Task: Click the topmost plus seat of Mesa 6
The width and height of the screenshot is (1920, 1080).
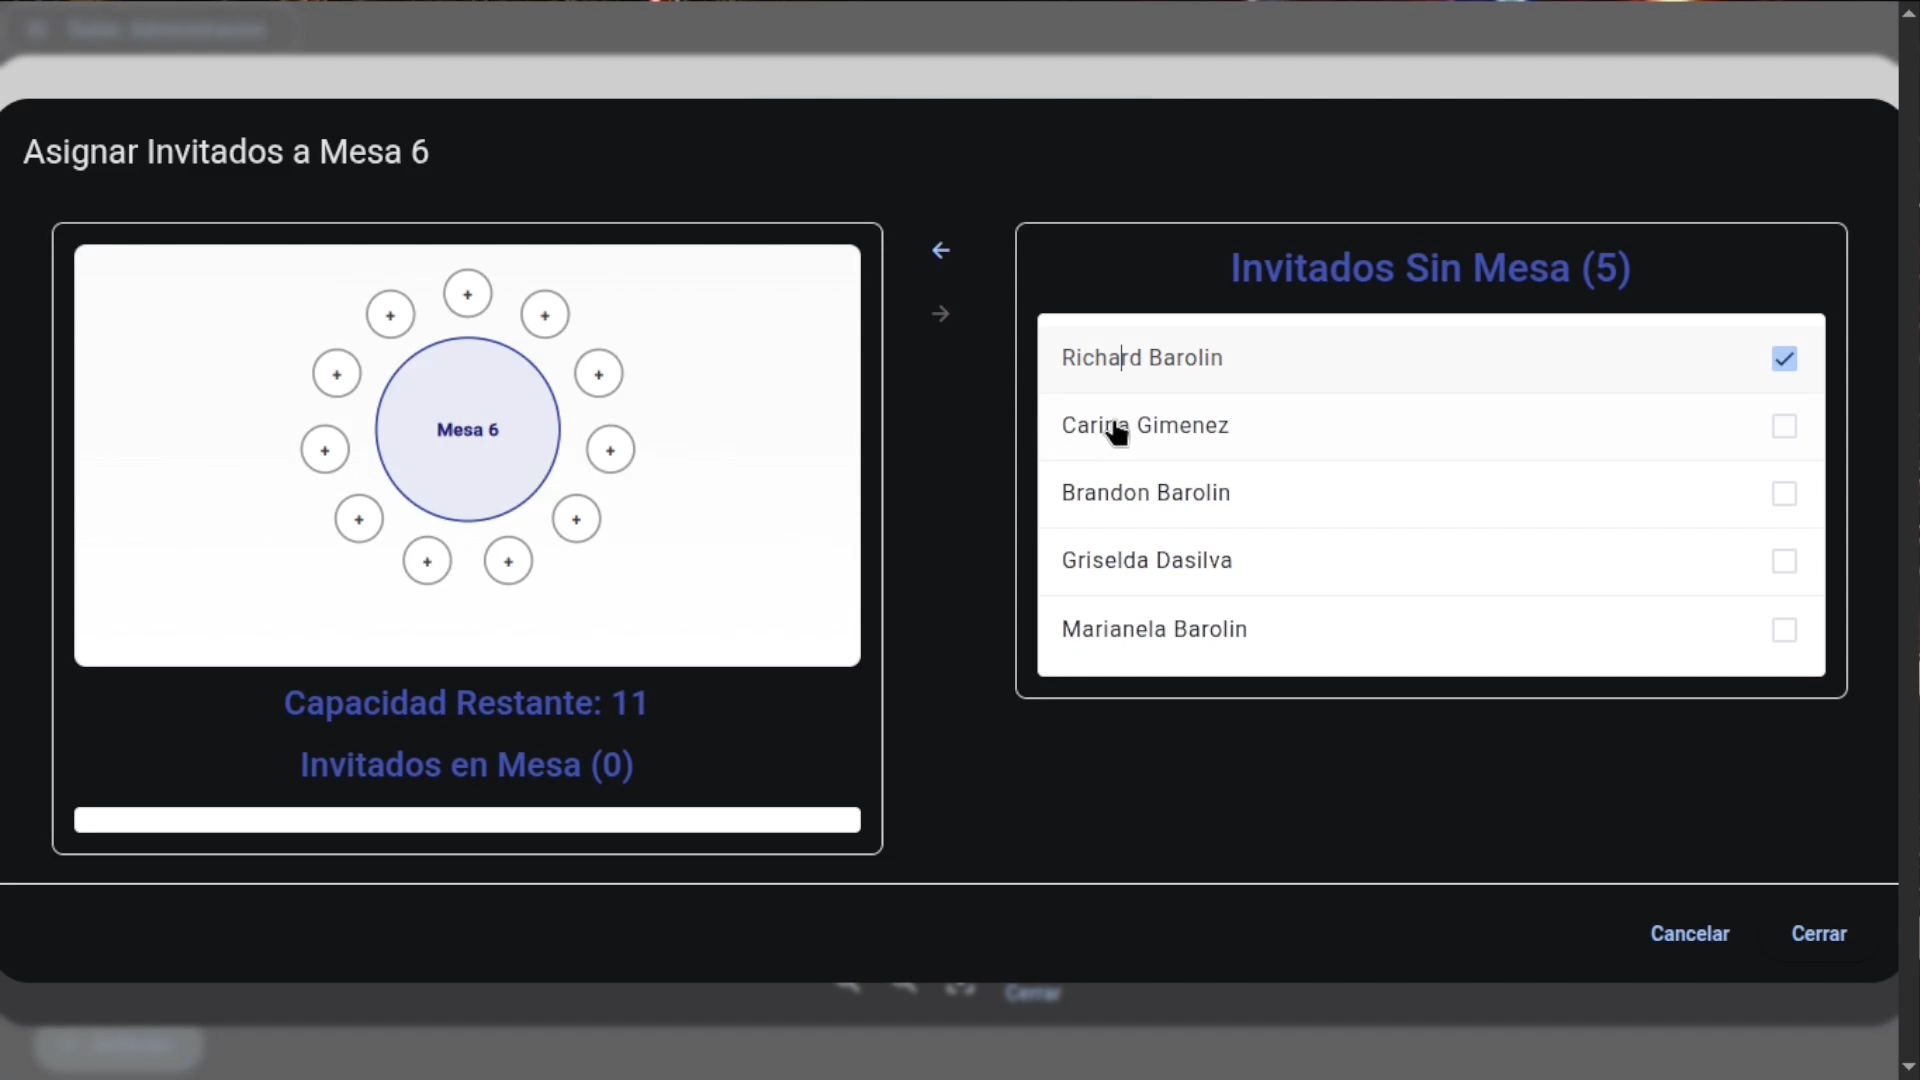Action: 467,295
